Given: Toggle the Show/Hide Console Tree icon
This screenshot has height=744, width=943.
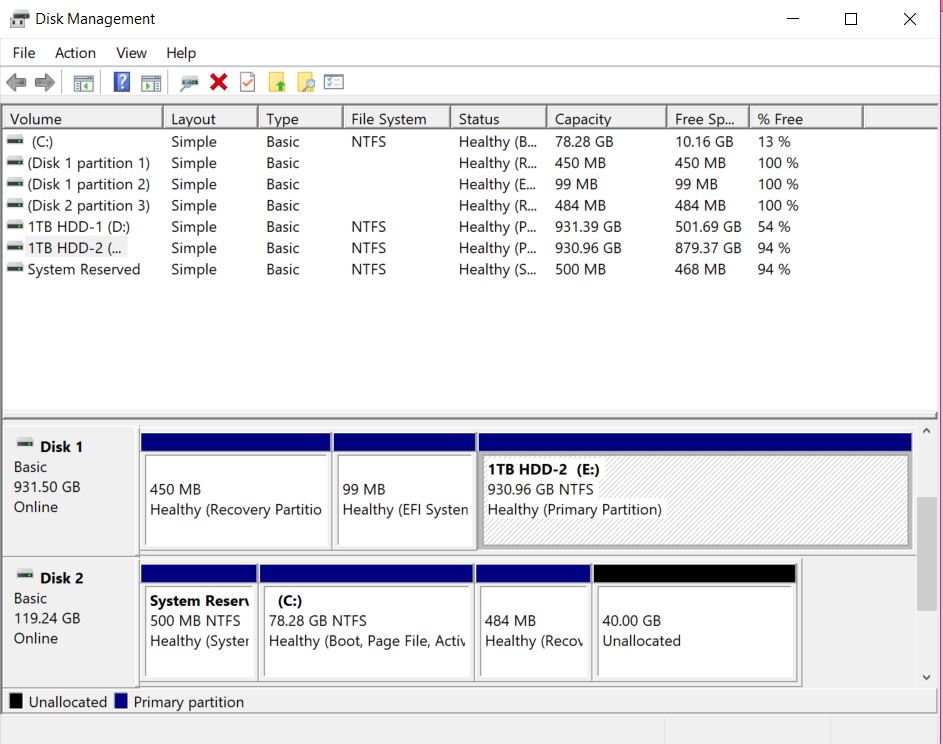Looking at the screenshot, I should (x=84, y=83).
